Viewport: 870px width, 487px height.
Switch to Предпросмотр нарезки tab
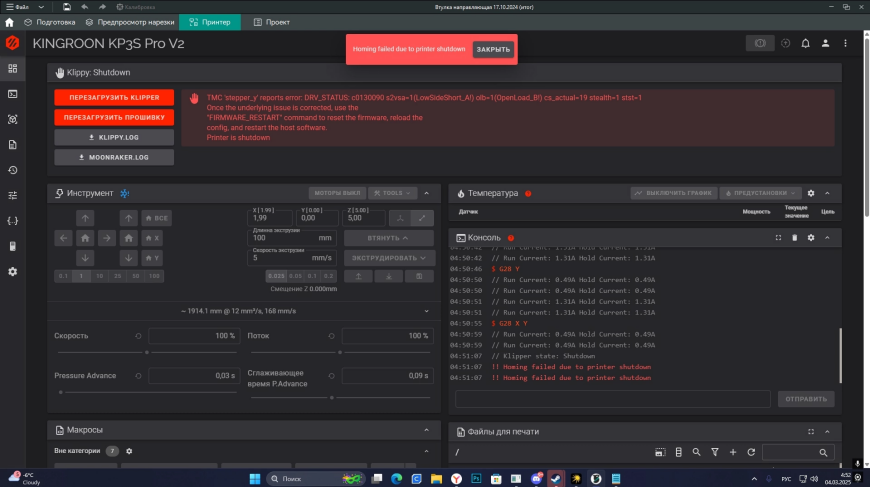click(x=130, y=22)
